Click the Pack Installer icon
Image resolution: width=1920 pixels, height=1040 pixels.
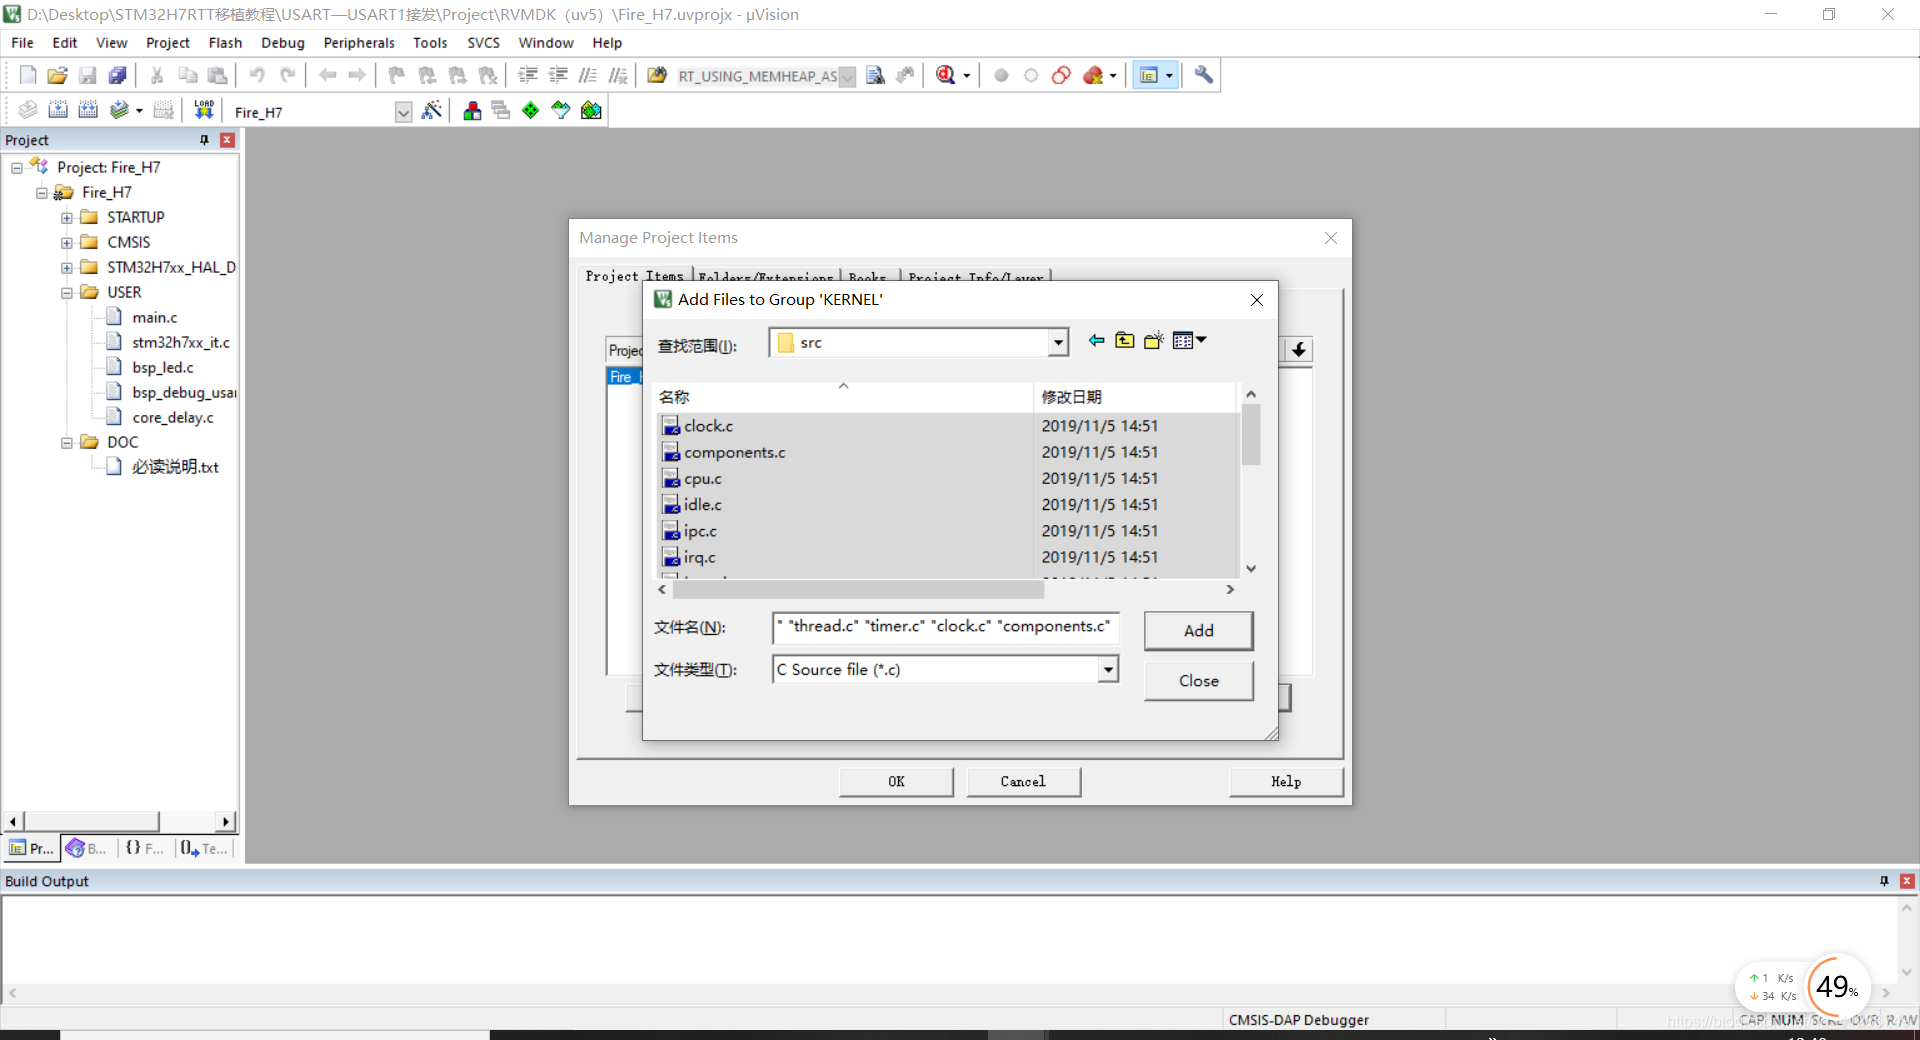point(591,110)
